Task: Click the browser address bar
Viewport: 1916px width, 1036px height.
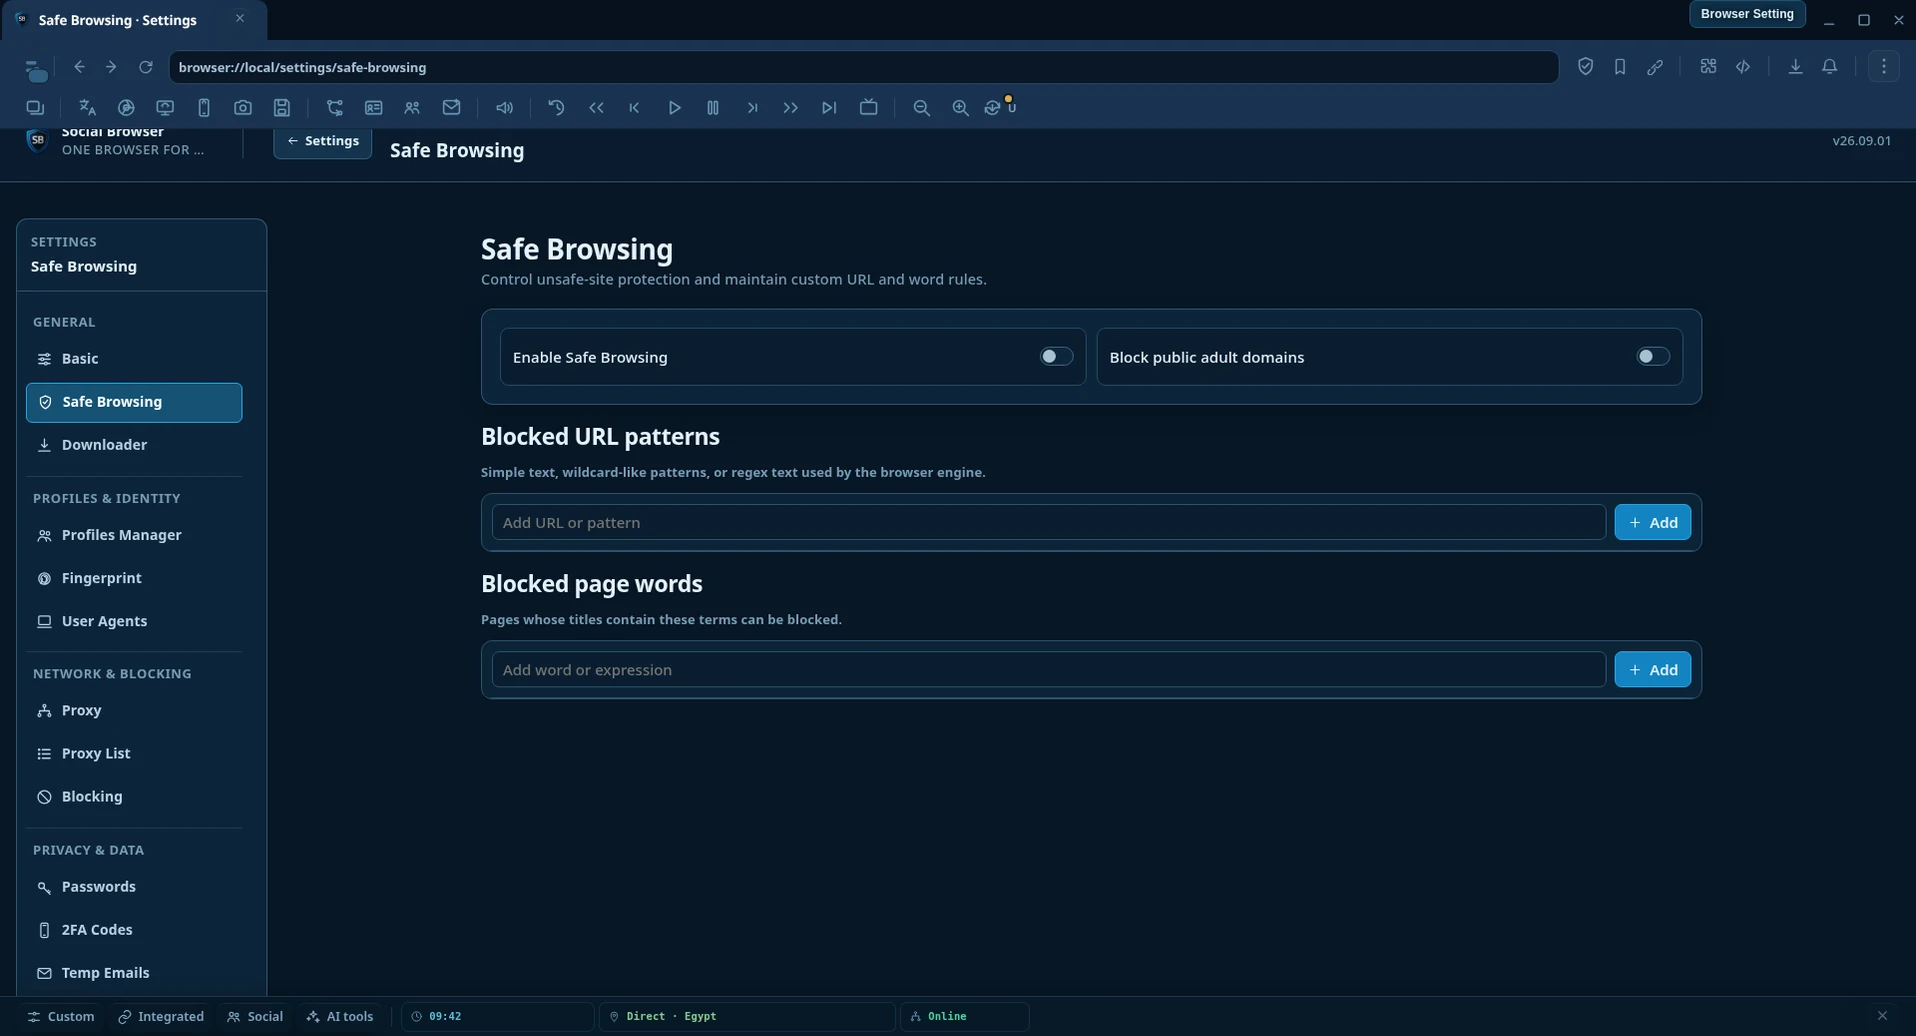Action: tap(864, 67)
